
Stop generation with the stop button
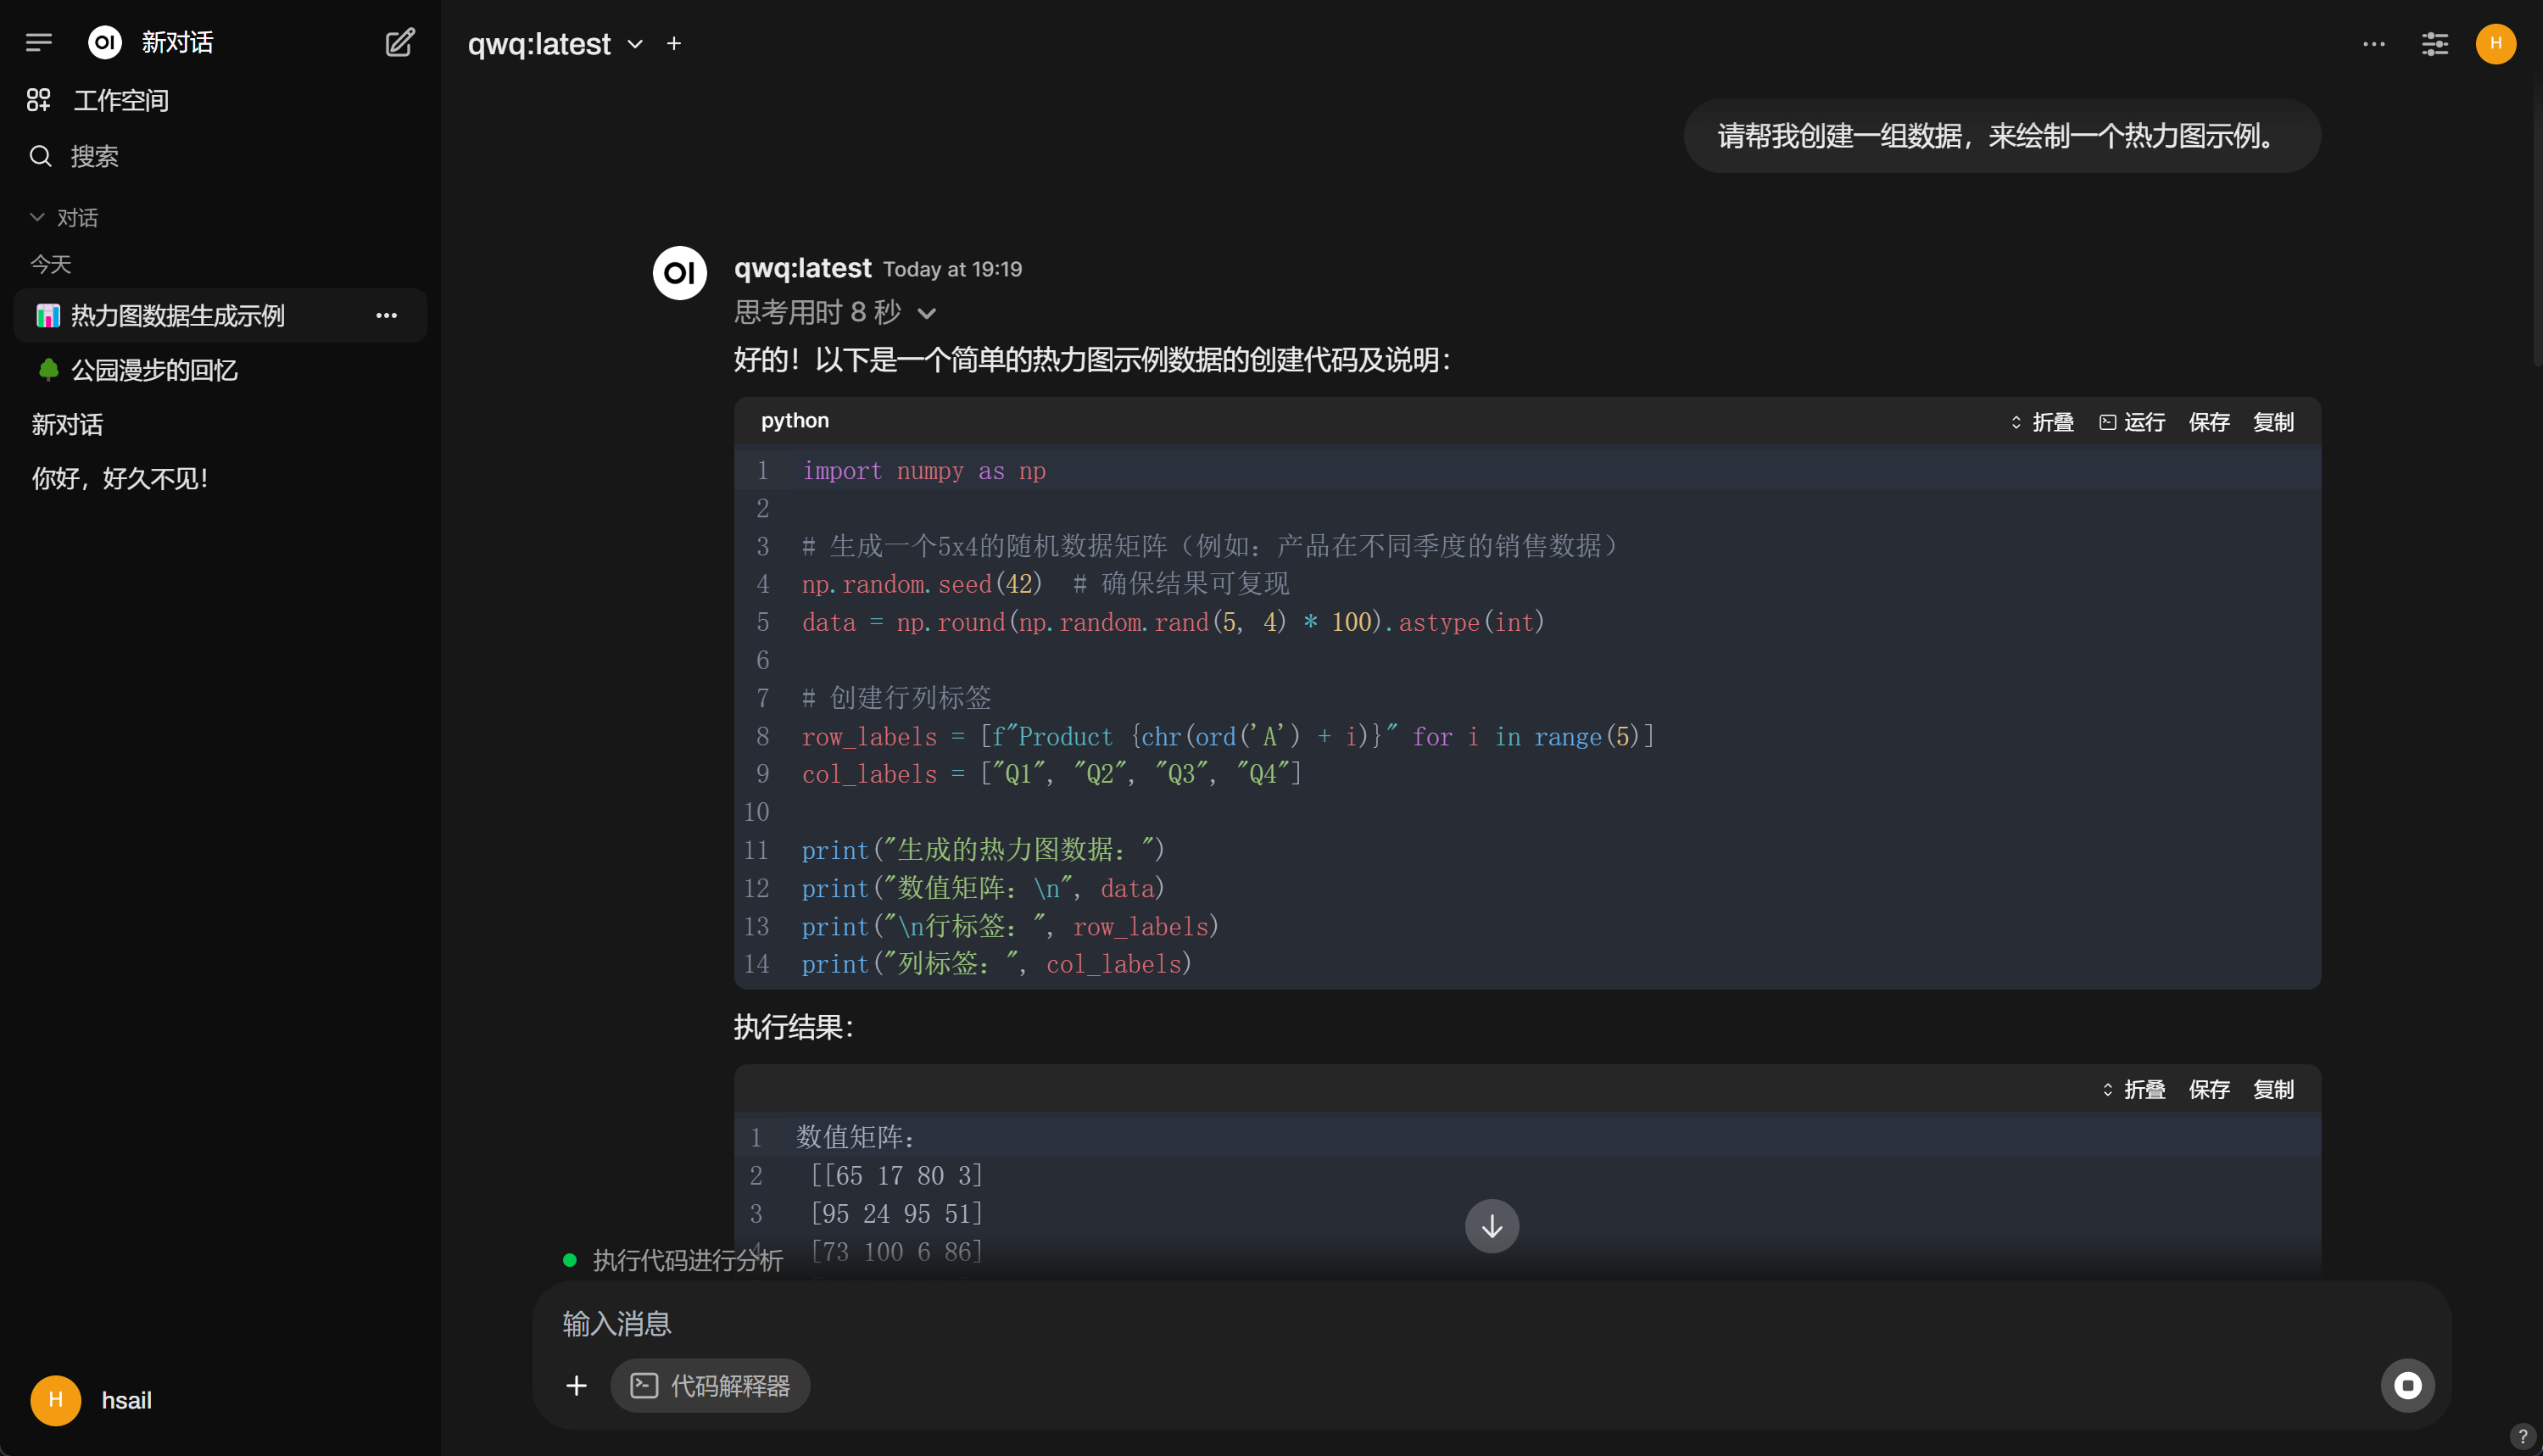click(2407, 1385)
